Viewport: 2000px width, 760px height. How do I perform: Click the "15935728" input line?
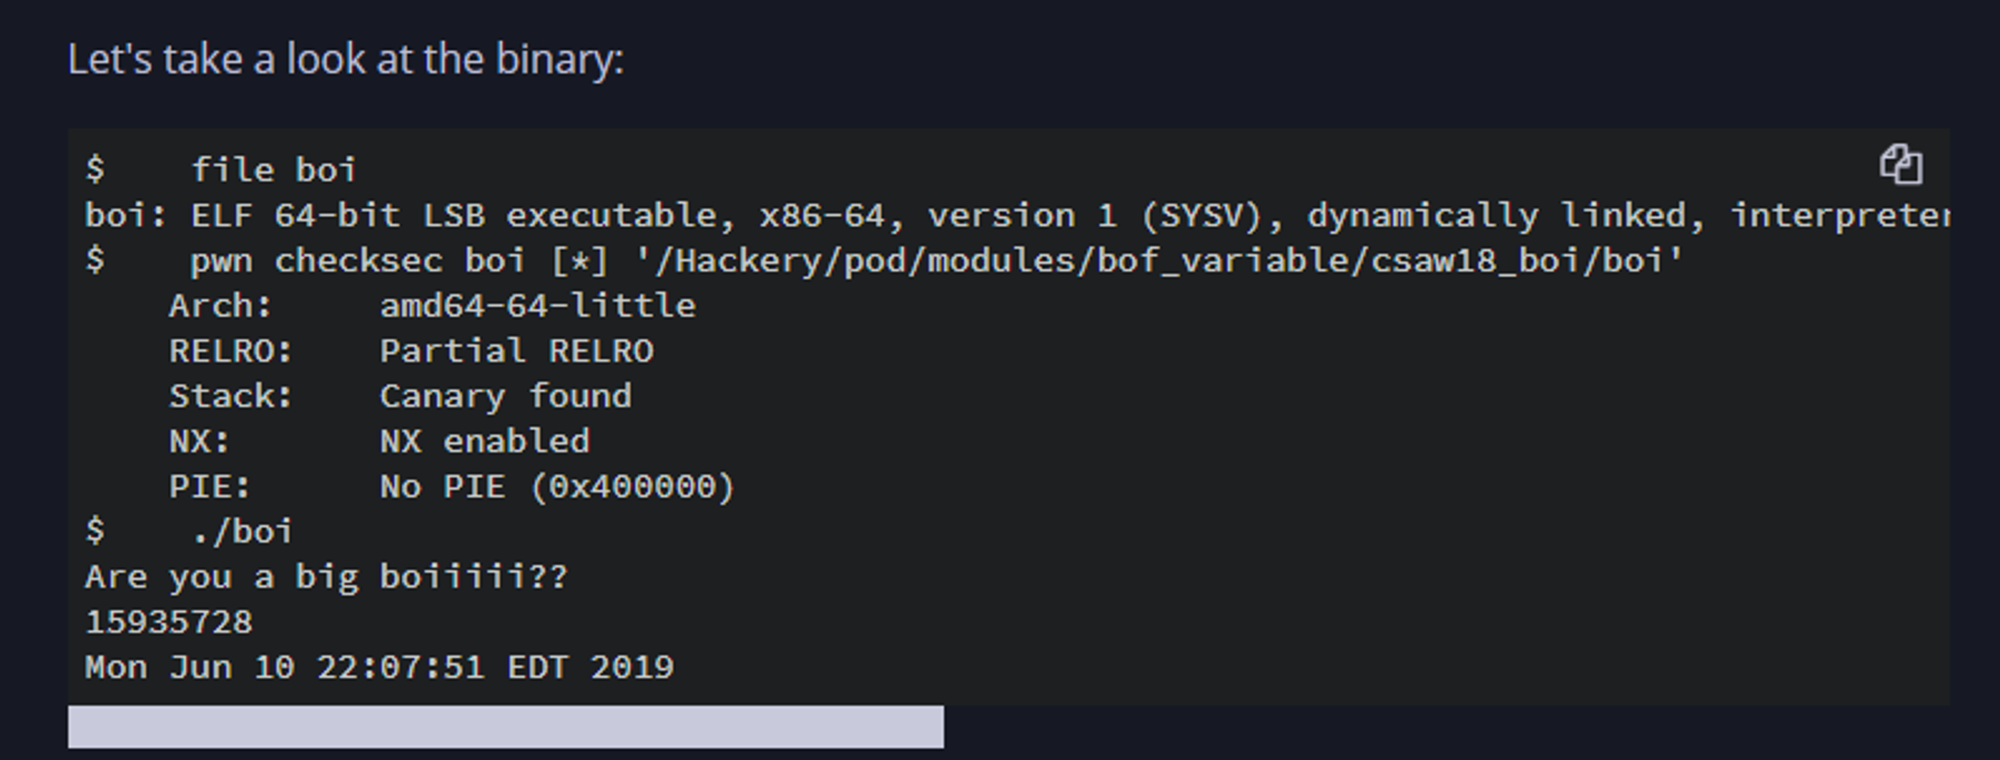point(168,622)
